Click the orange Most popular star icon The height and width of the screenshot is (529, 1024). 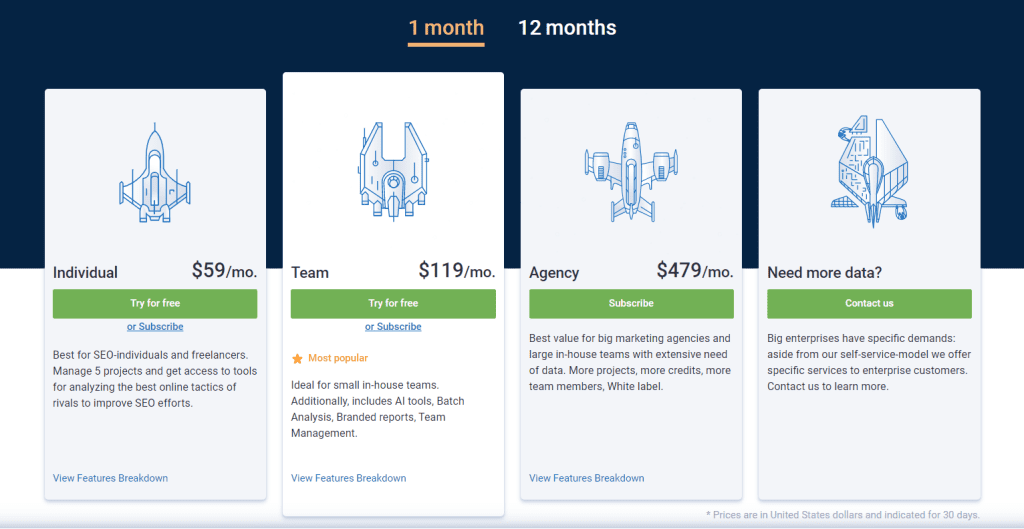coord(297,359)
